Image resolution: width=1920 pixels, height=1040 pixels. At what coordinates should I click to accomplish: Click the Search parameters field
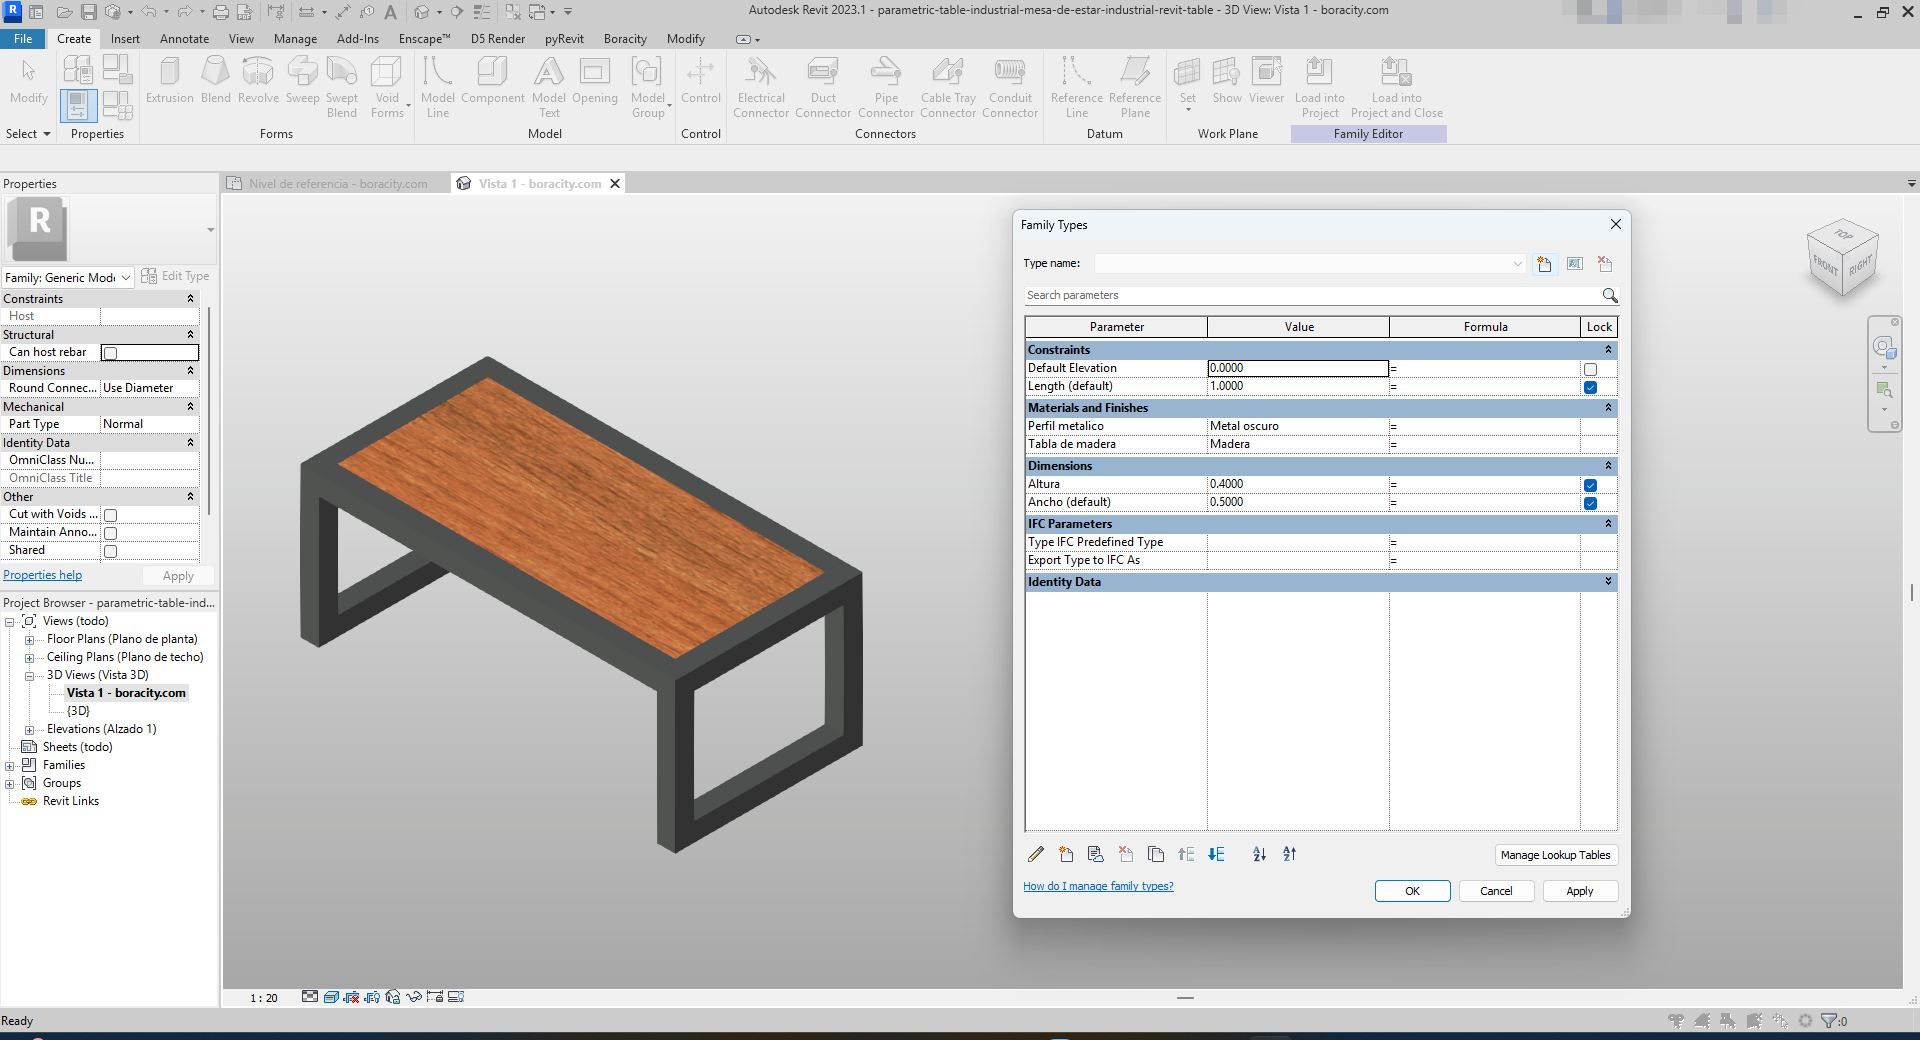[1310, 295]
